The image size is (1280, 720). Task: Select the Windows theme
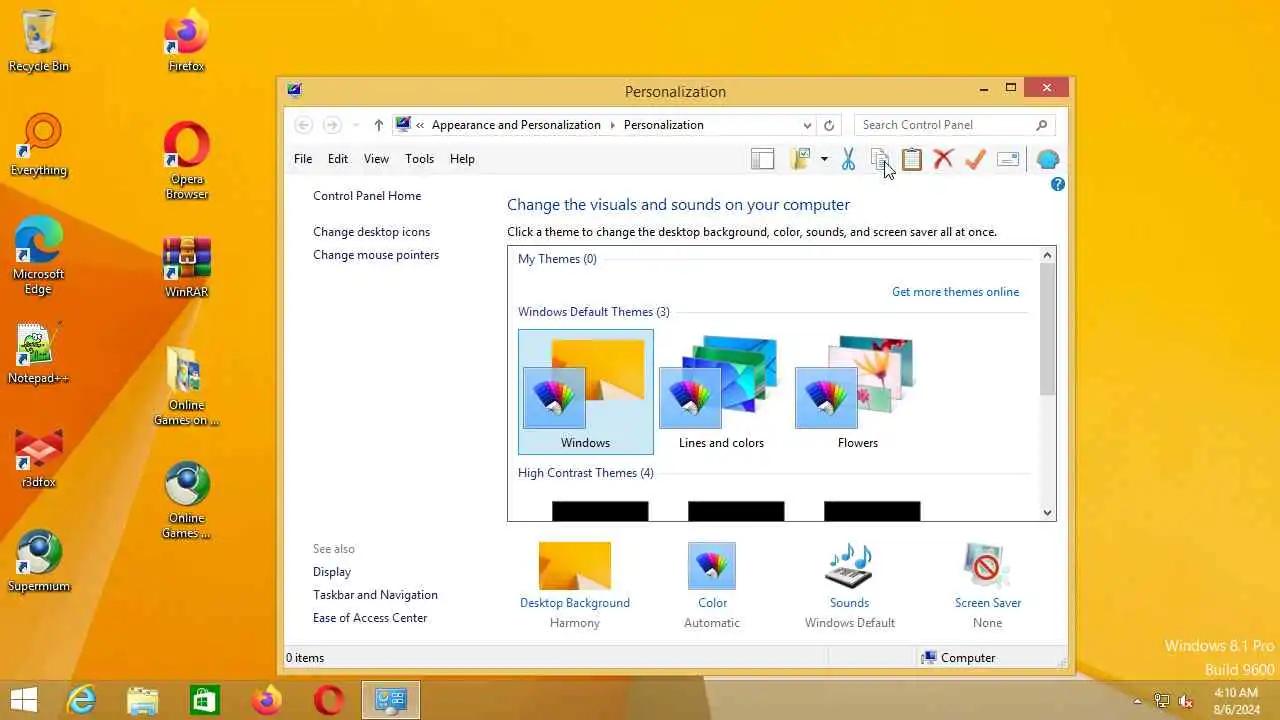point(586,392)
